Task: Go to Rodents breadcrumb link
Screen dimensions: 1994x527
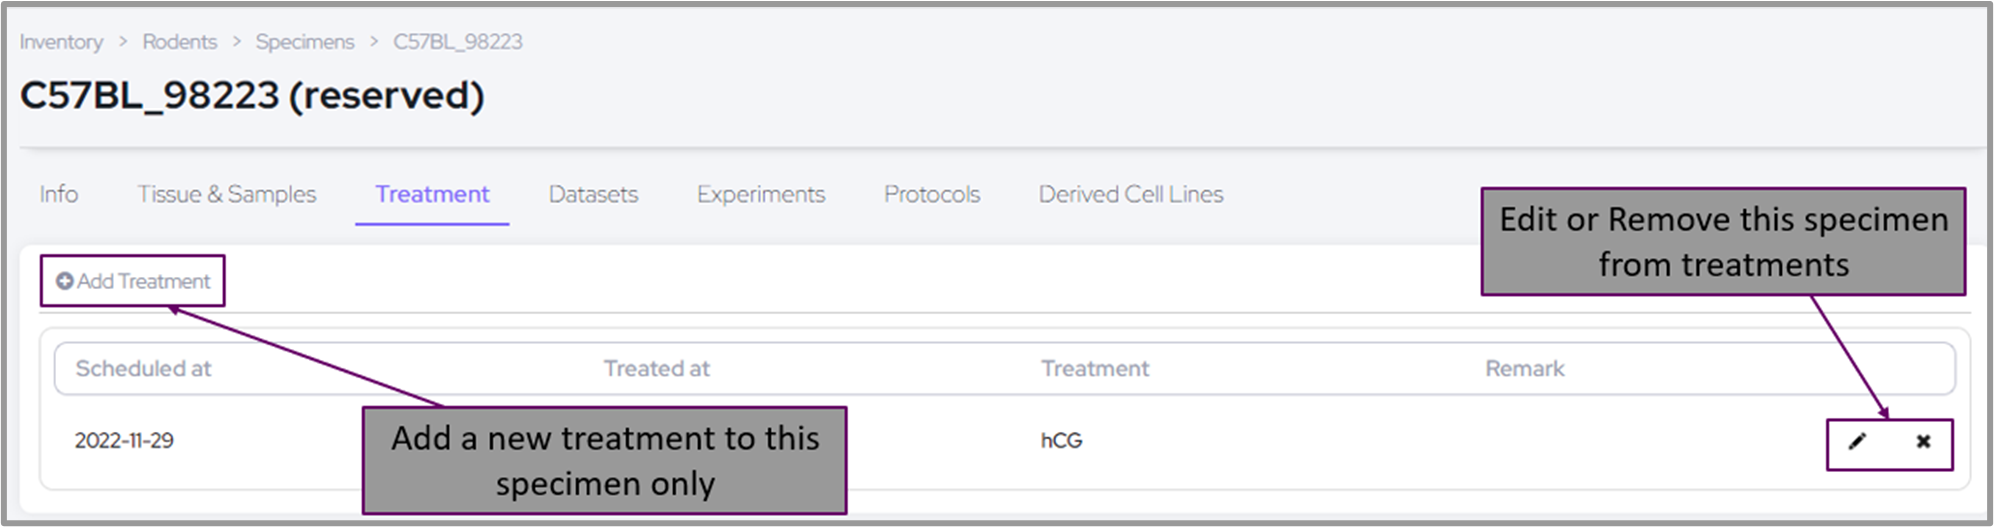Action: (180, 42)
